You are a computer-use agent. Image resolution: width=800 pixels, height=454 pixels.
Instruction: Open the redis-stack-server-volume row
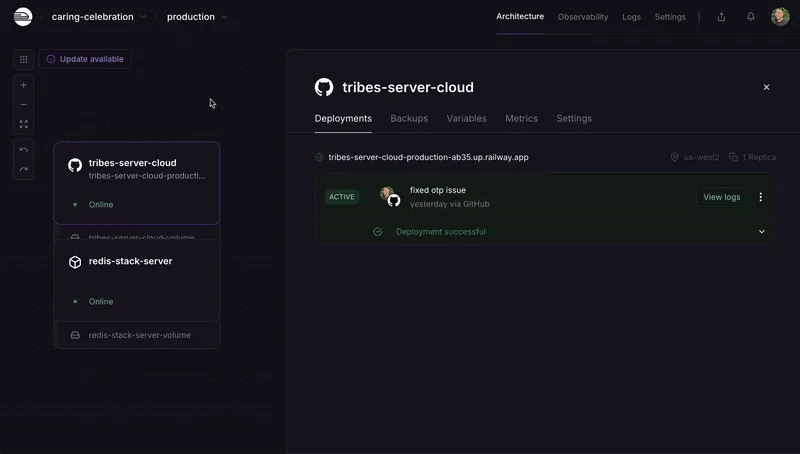(137, 335)
